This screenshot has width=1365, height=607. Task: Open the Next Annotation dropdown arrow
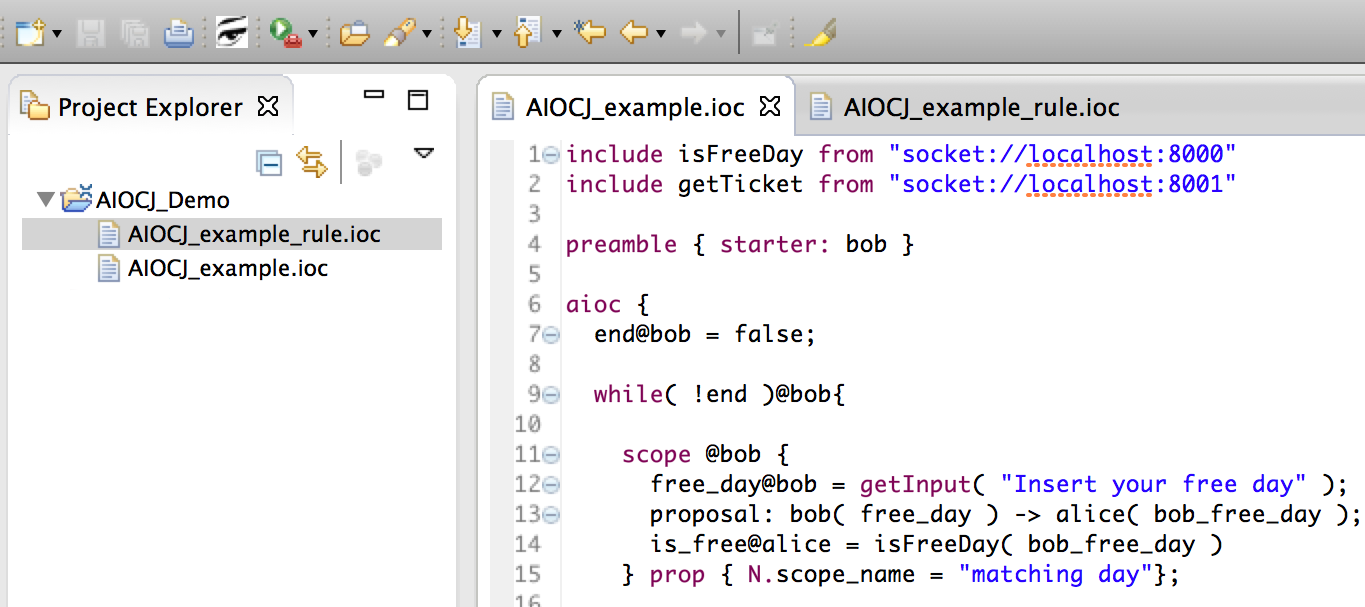(x=496, y=34)
